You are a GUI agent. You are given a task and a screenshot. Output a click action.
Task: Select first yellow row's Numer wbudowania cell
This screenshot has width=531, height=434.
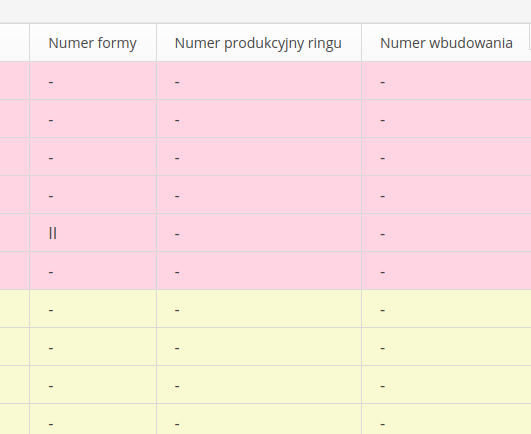[x=446, y=308]
